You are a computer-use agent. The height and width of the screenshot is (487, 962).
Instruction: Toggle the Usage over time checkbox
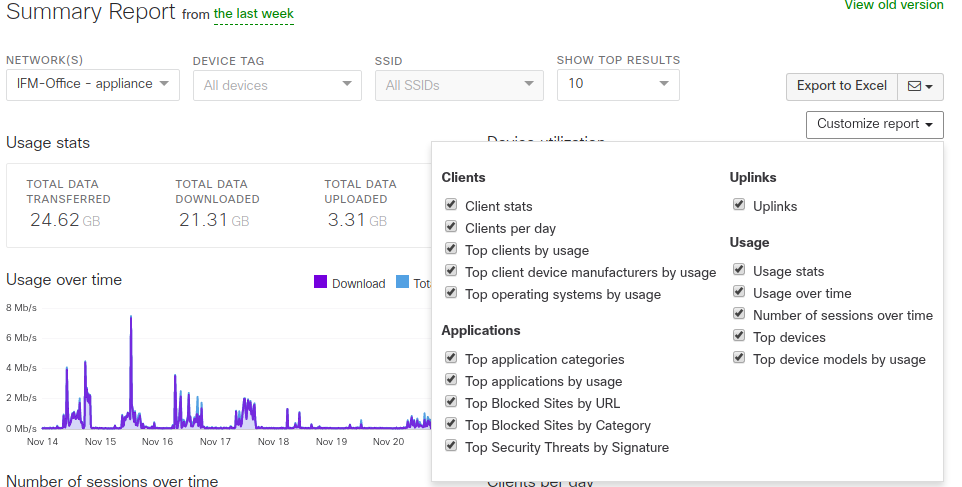pyautogui.click(x=739, y=291)
